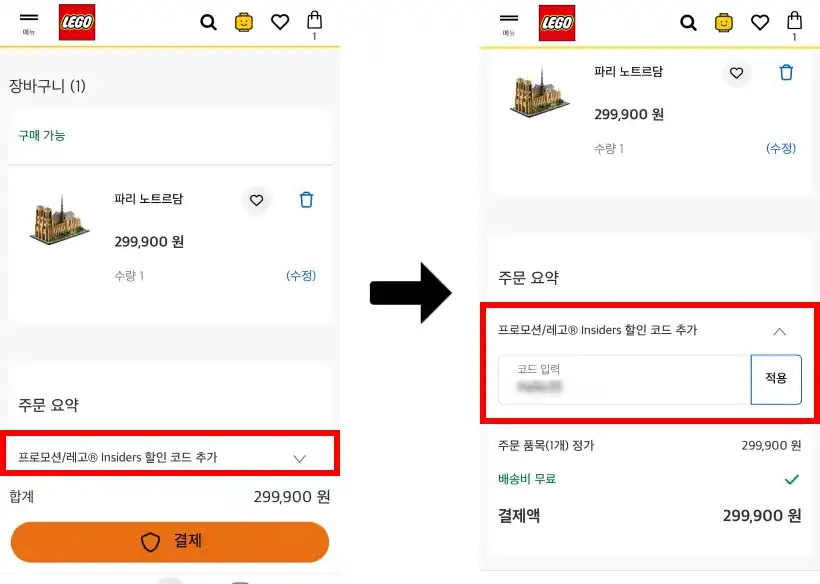This screenshot has height=584, width=820.
Task: Open the 메뉴 hamburger menu
Action: [28, 21]
